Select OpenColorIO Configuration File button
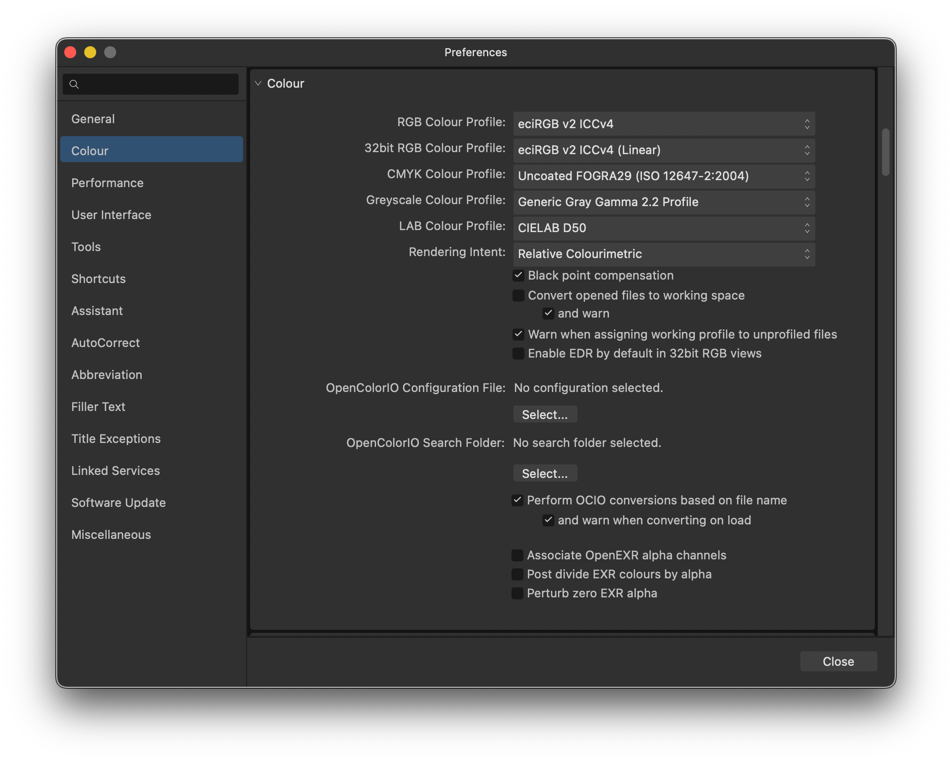This screenshot has height=762, width=952. pyautogui.click(x=545, y=415)
